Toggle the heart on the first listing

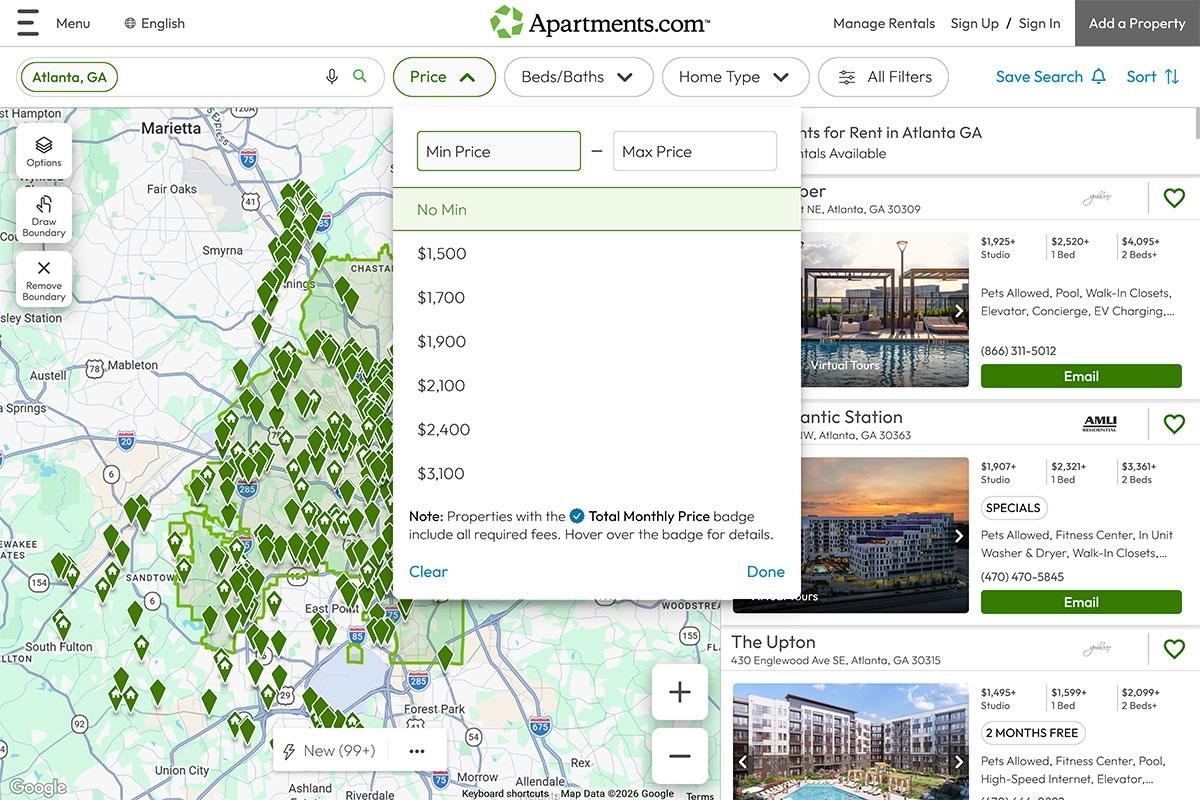coord(1174,197)
